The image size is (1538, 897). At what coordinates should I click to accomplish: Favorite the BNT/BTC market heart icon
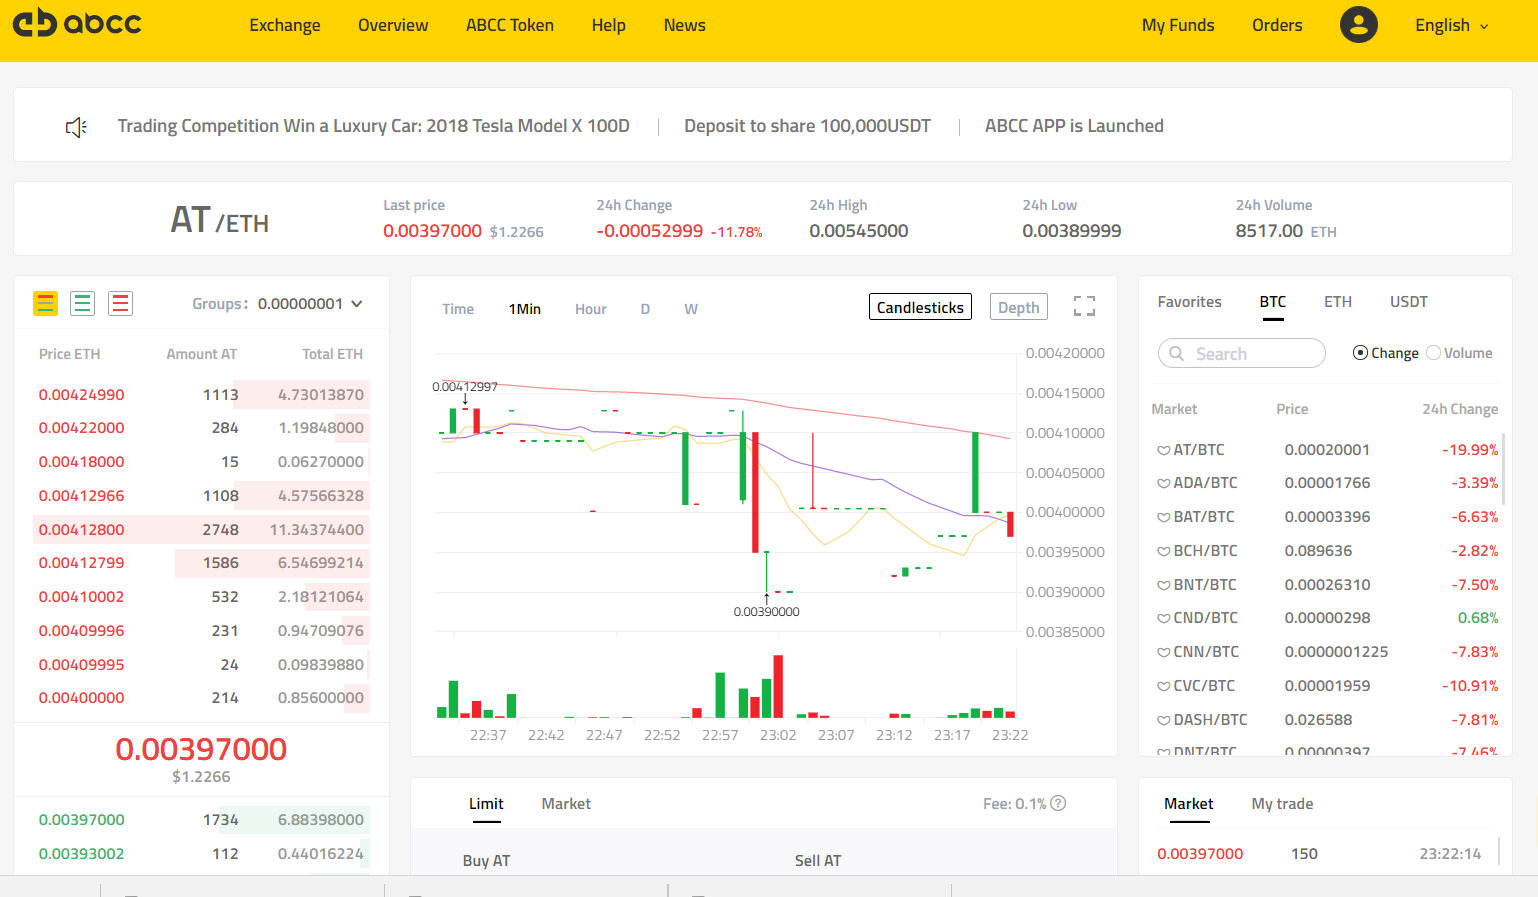[1163, 586]
